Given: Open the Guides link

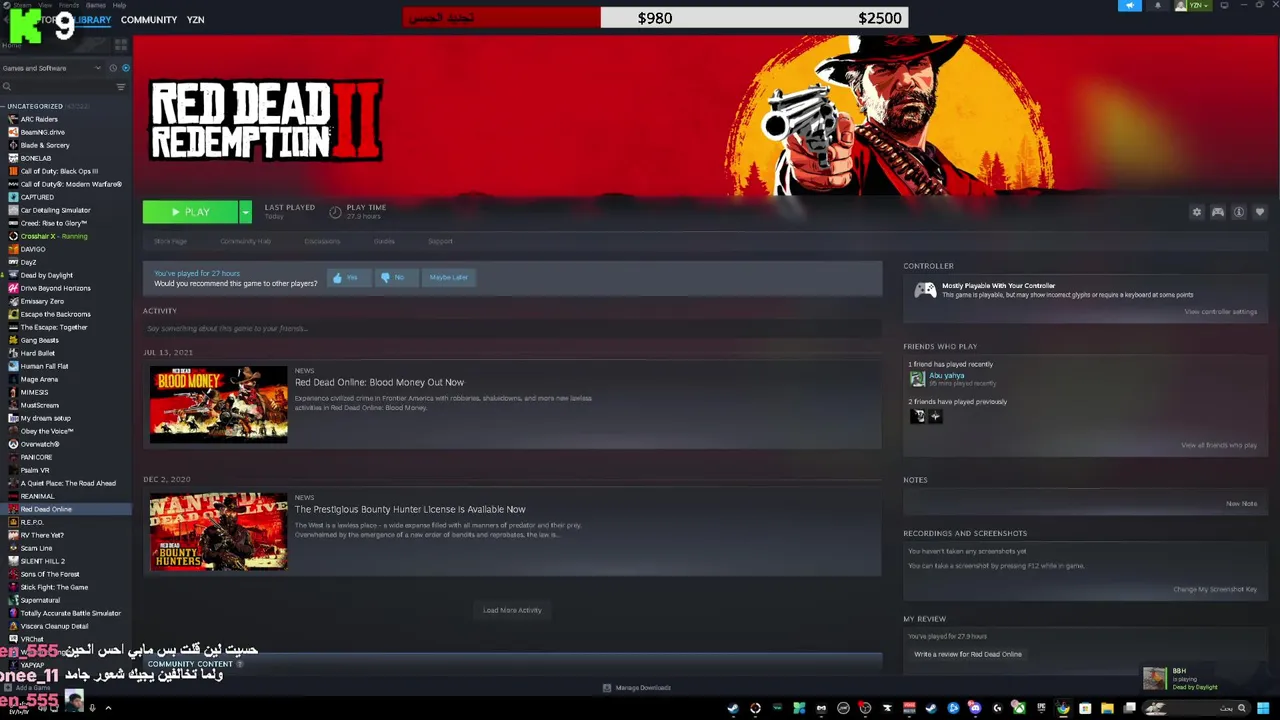Looking at the screenshot, I should tap(384, 241).
